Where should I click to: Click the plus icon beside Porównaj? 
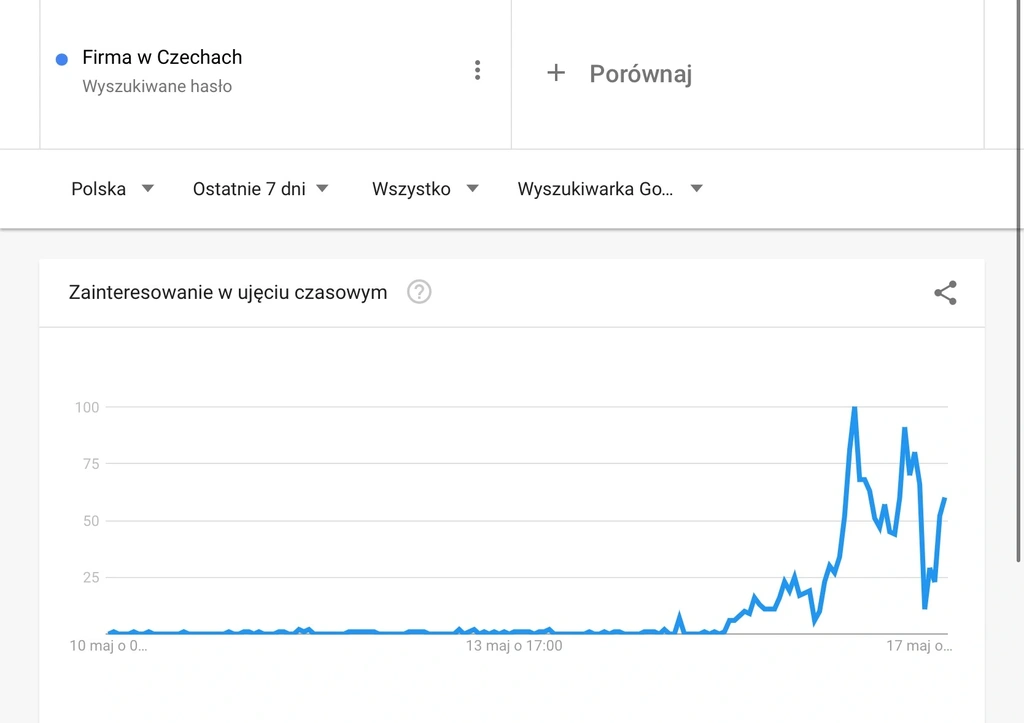[556, 72]
